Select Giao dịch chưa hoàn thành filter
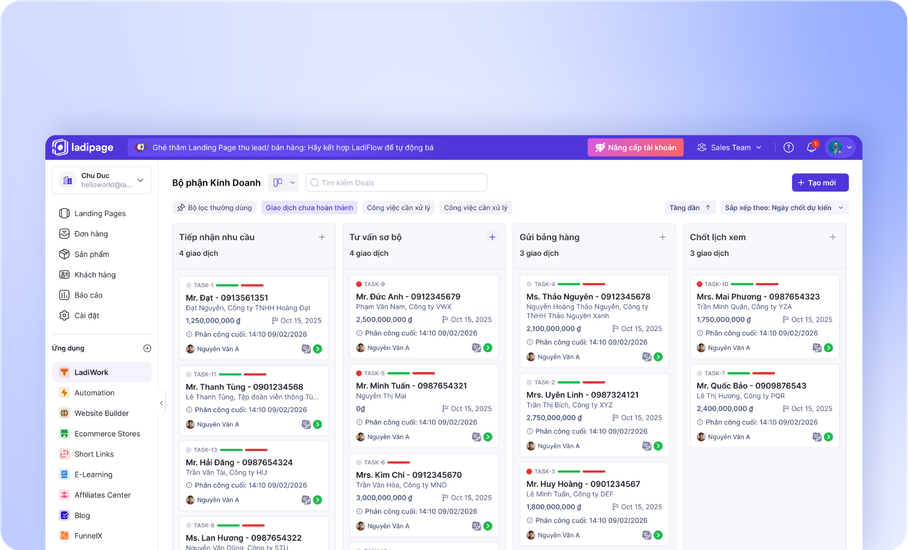 [309, 208]
